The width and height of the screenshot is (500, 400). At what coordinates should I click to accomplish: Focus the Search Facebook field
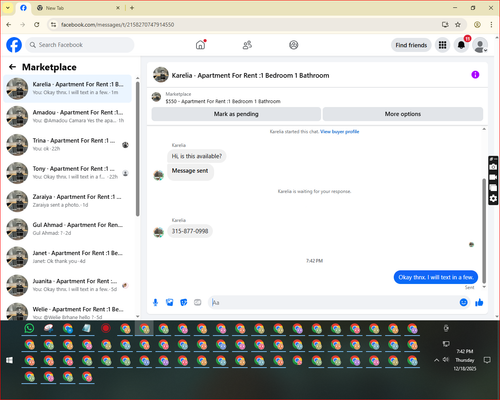click(x=80, y=45)
